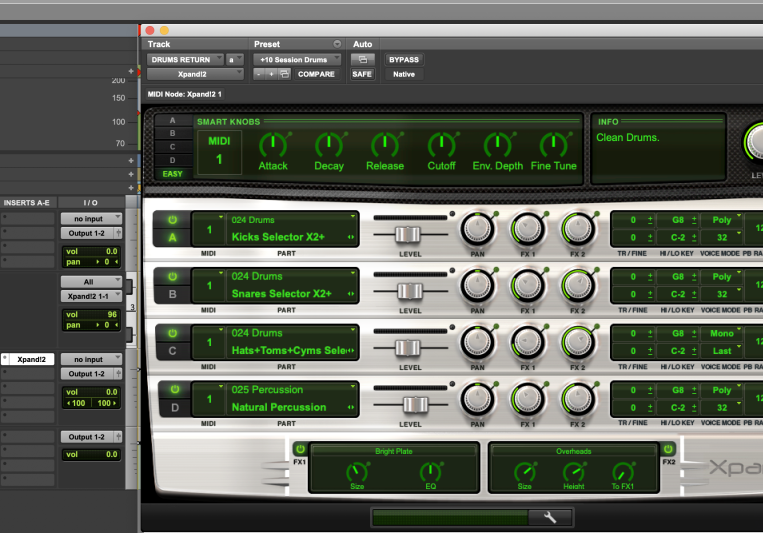Select smart knobs tab A
The image size is (763, 533).
(x=172, y=120)
